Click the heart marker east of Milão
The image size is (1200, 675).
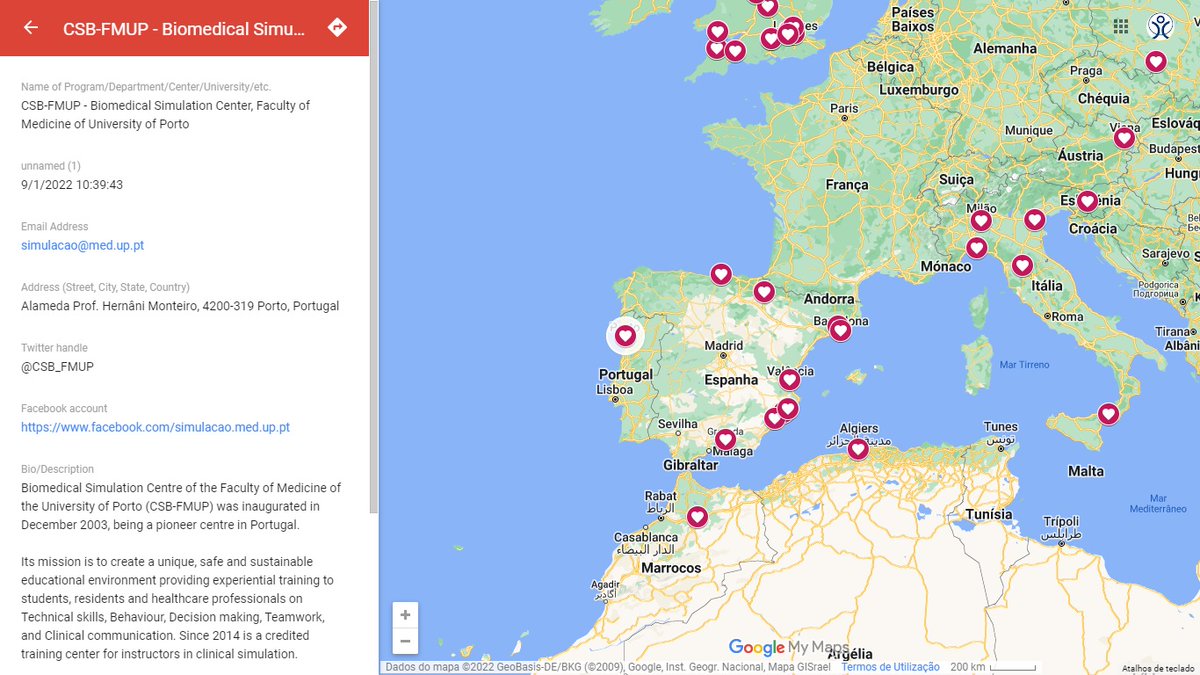pyautogui.click(x=1034, y=219)
